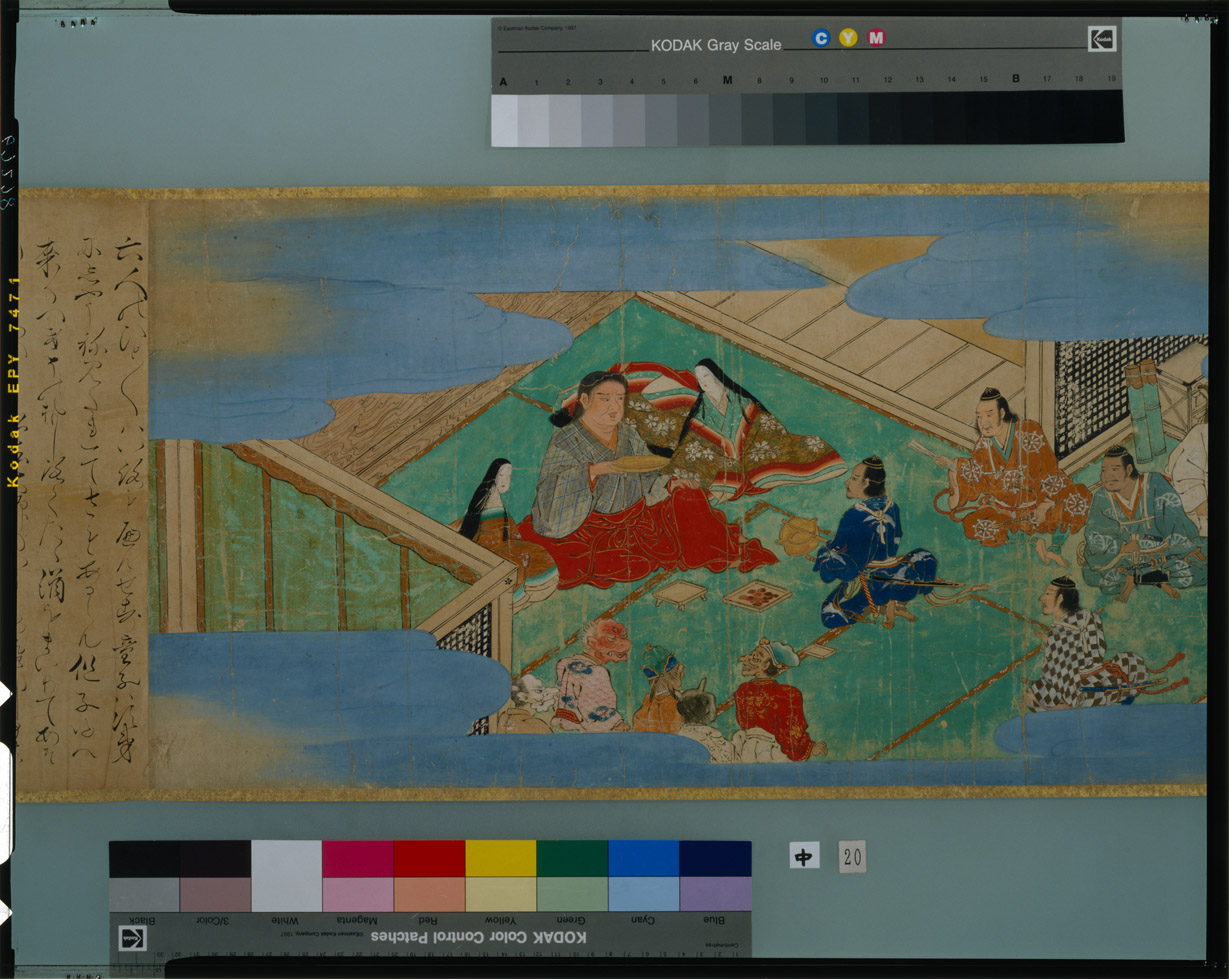Select the gray scale patch numbered 3
The image size is (1229, 979).
click(x=598, y=120)
